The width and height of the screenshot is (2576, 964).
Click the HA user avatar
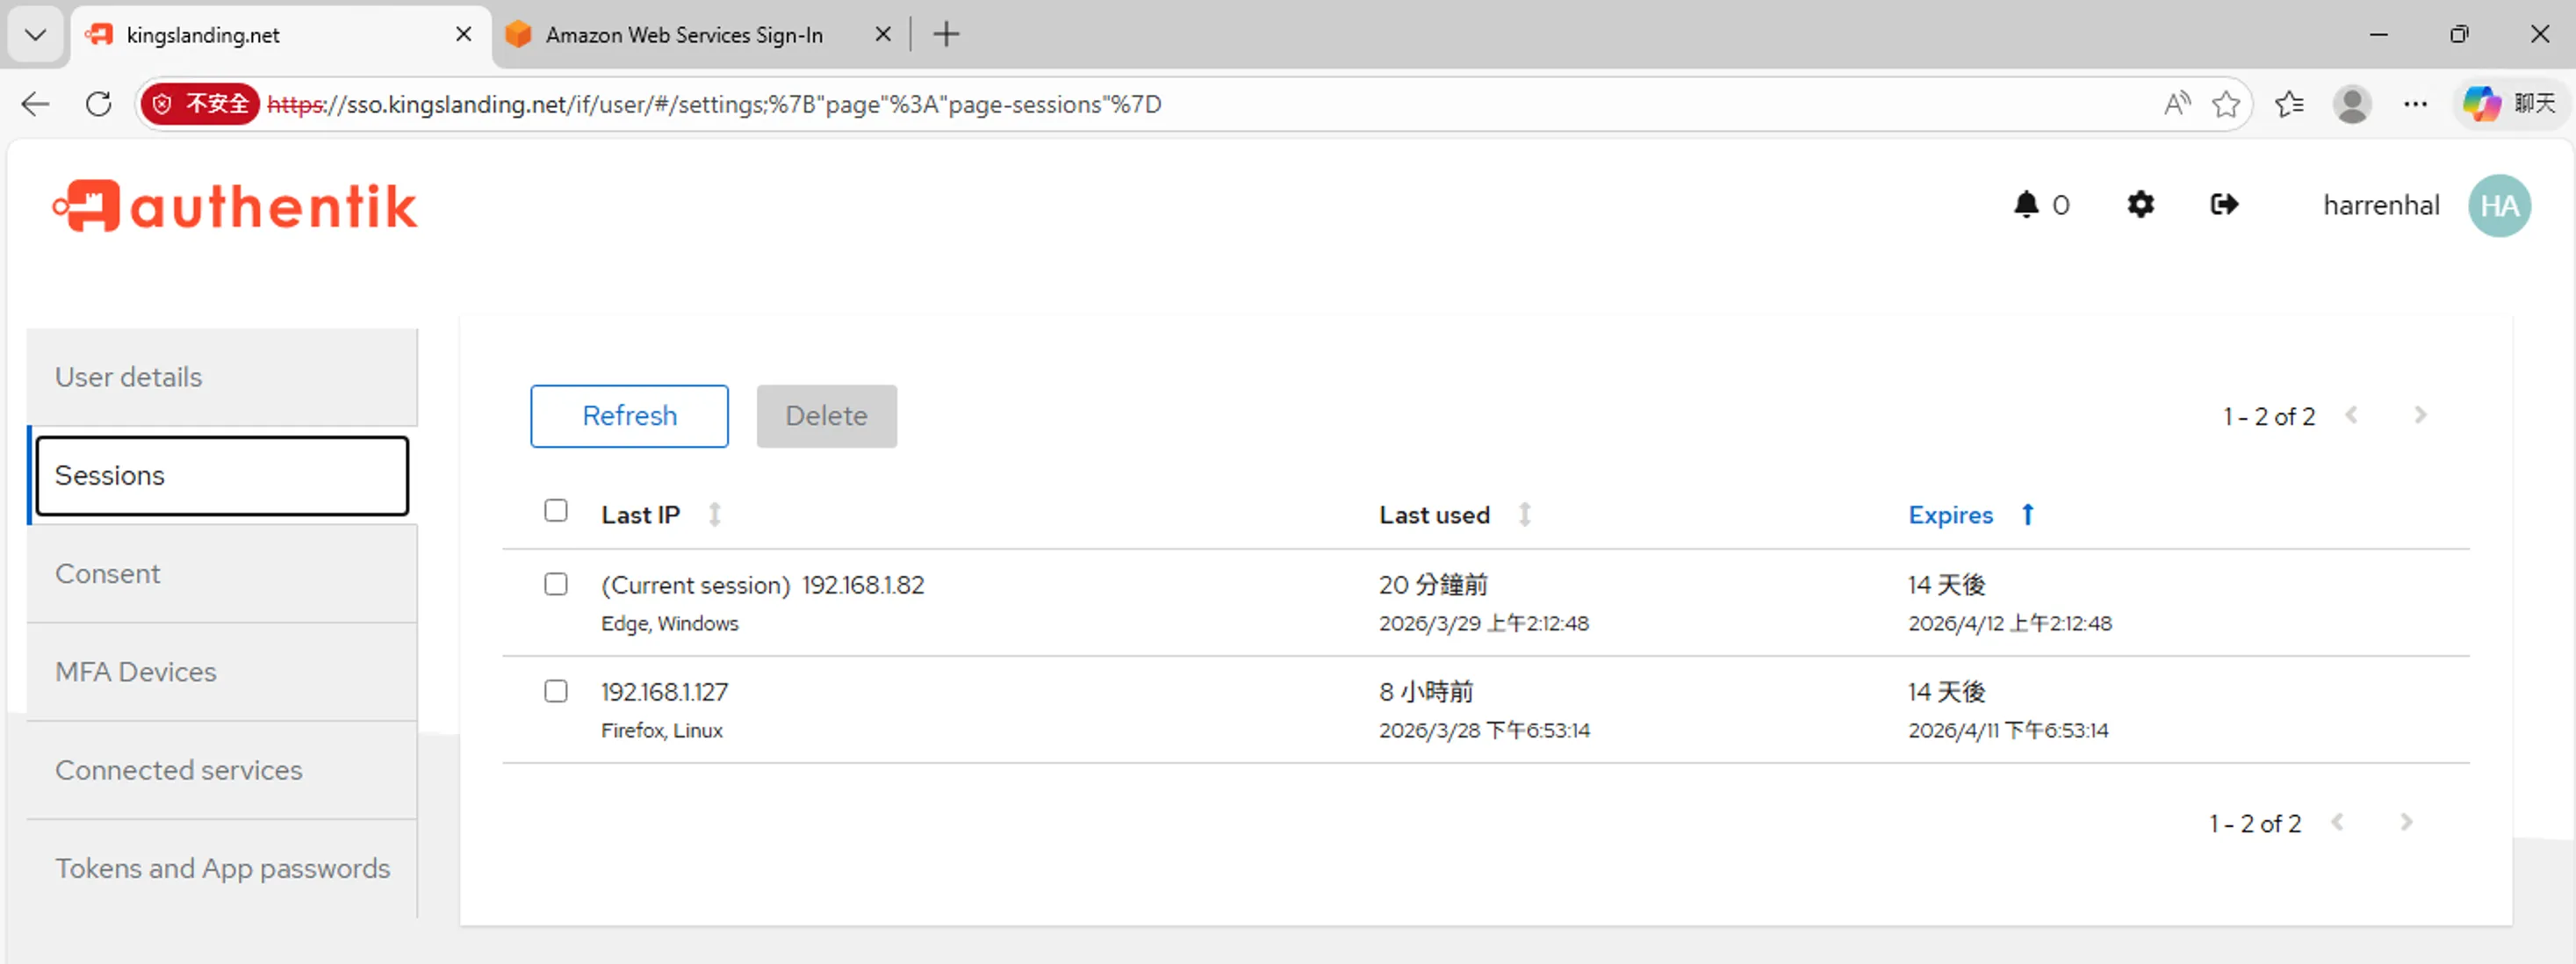(x=2499, y=206)
